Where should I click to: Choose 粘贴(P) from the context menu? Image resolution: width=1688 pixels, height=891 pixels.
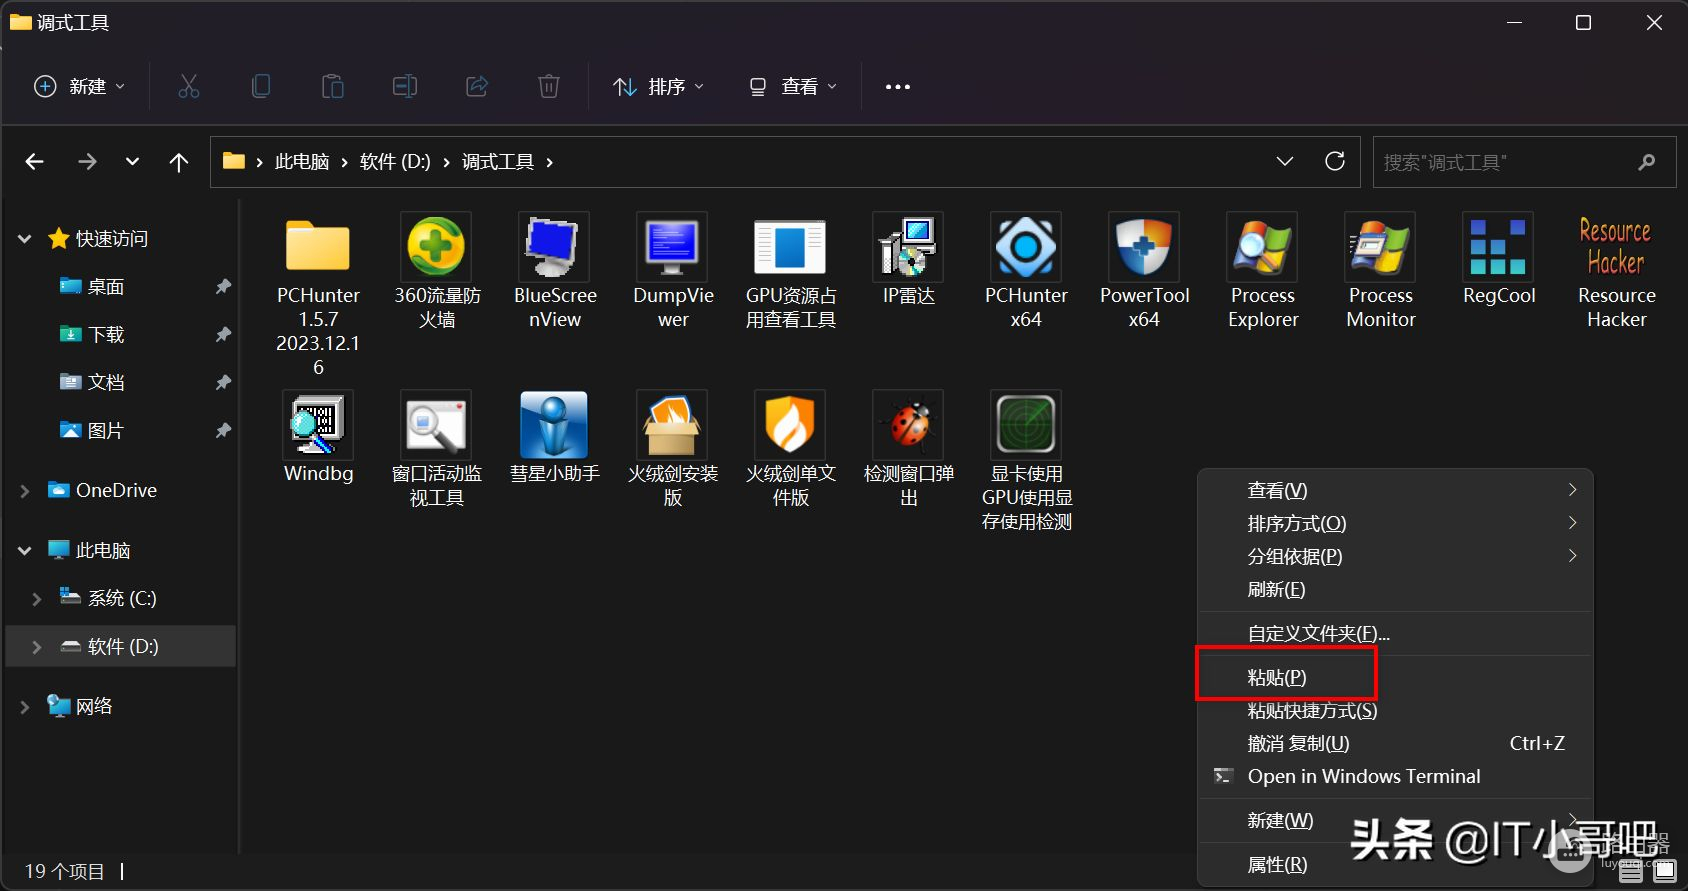(1277, 678)
